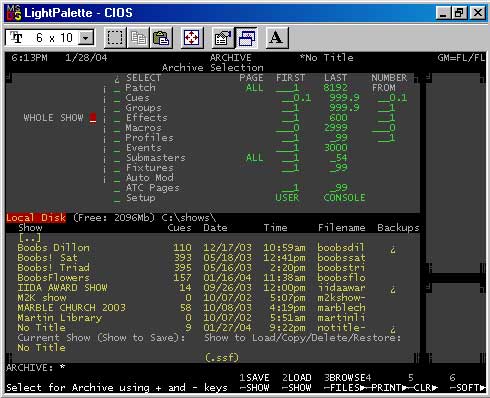Click the Cues column header
Viewport: 490px width, 398px height.
(x=179, y=228)
